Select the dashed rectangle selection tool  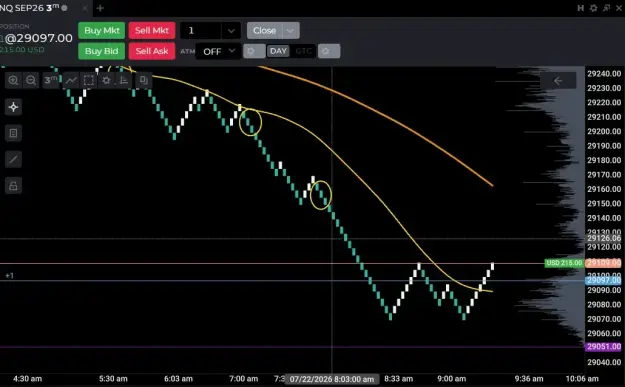click(88, 80)
